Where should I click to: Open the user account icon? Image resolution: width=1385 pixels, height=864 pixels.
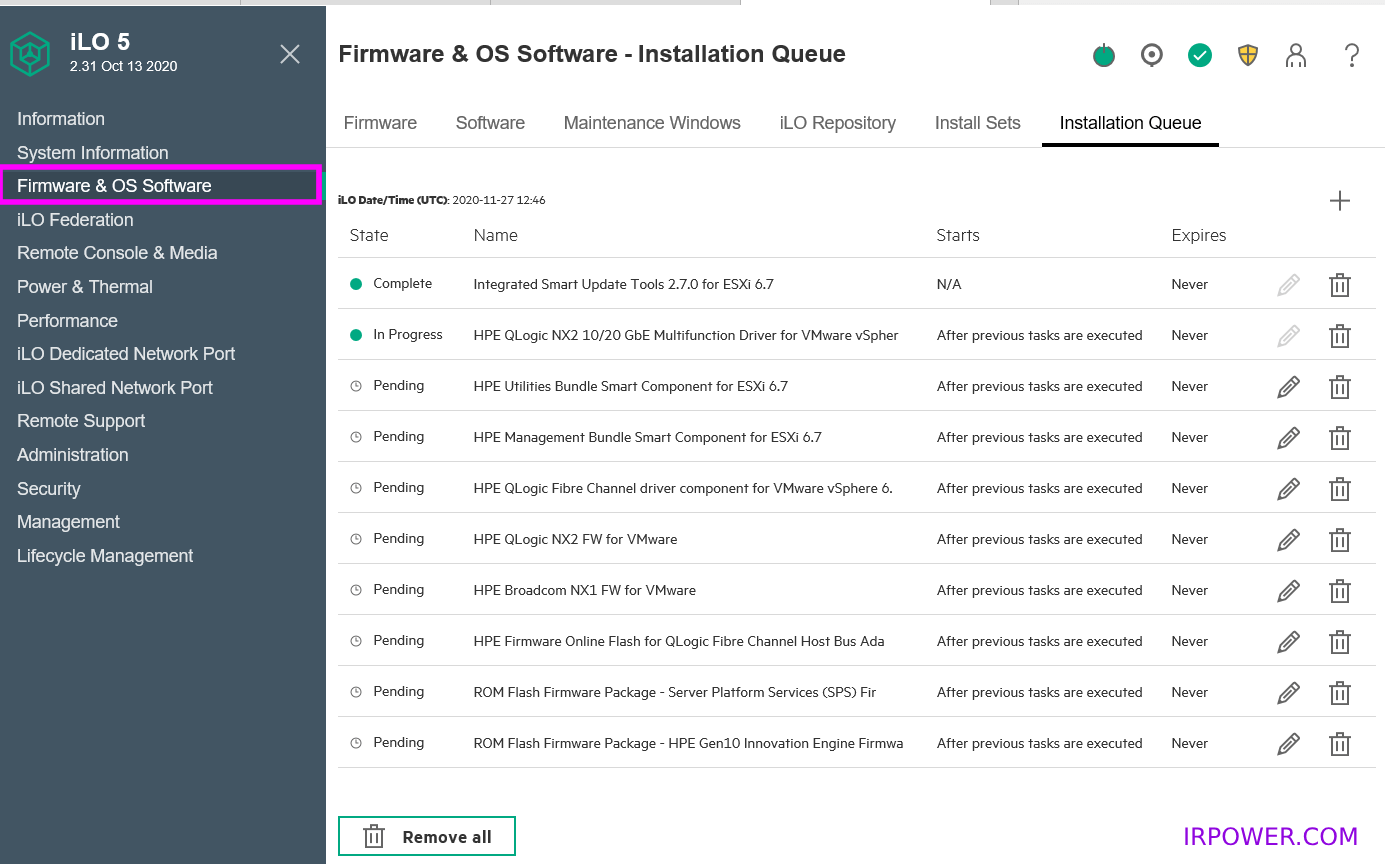[1296, 55]
